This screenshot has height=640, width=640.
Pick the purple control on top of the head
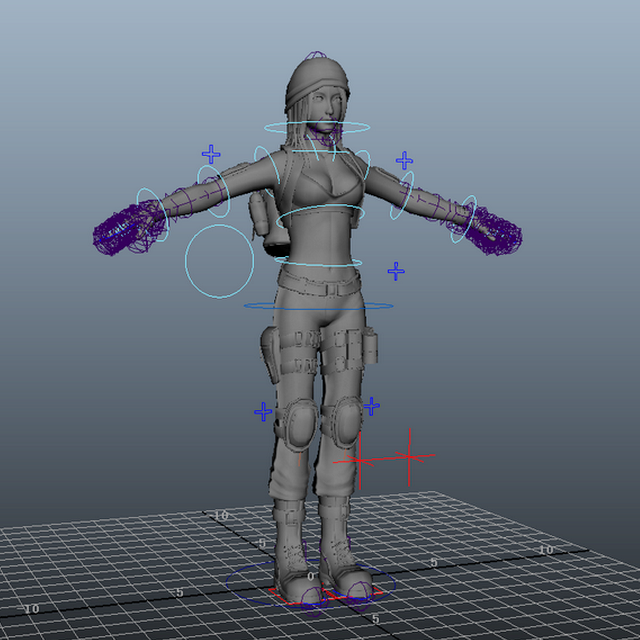coord(316,55)
